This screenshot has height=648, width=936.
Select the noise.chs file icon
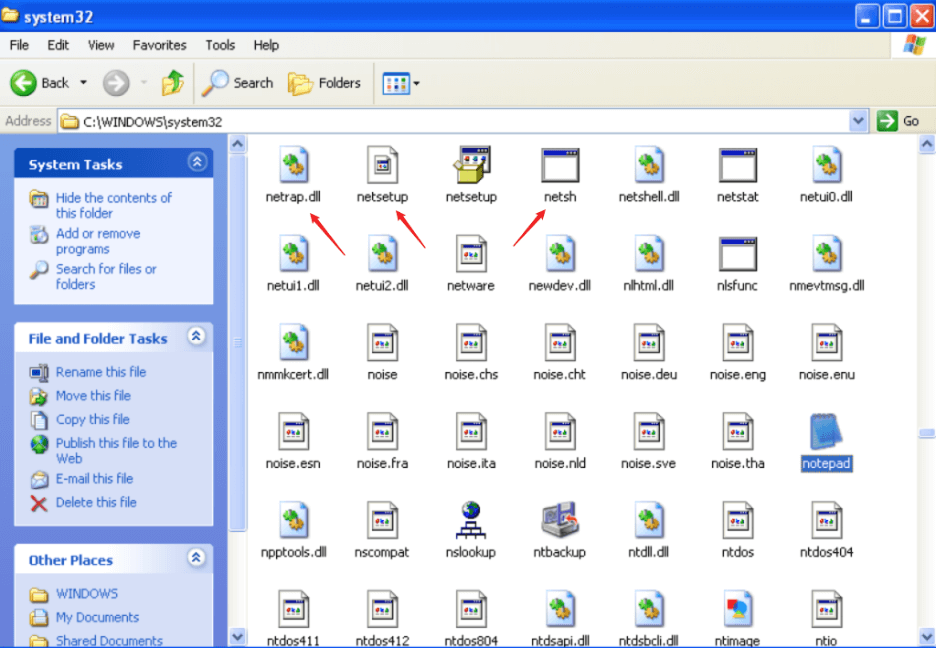tap(471, 342)
